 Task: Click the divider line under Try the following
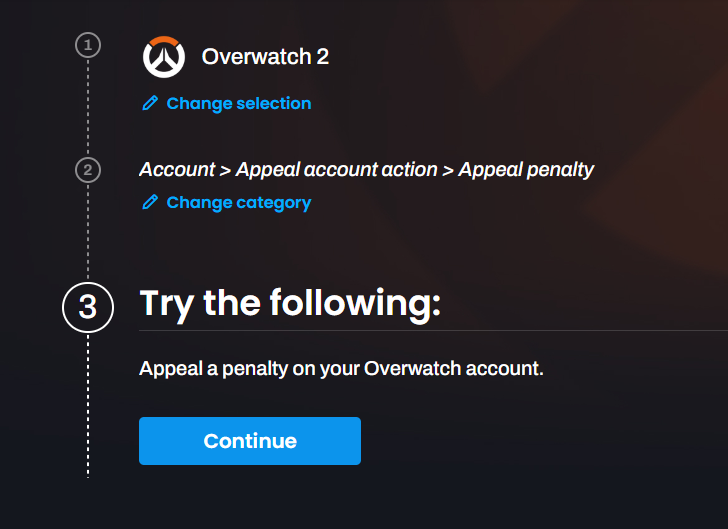tap(433, 331)
